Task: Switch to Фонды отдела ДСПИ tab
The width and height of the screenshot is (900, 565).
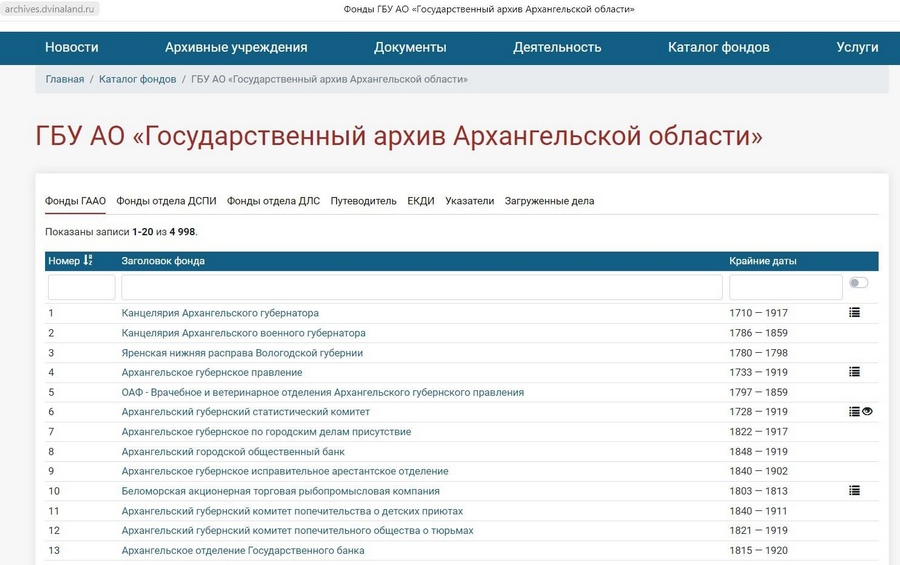Action: point(166,201)
